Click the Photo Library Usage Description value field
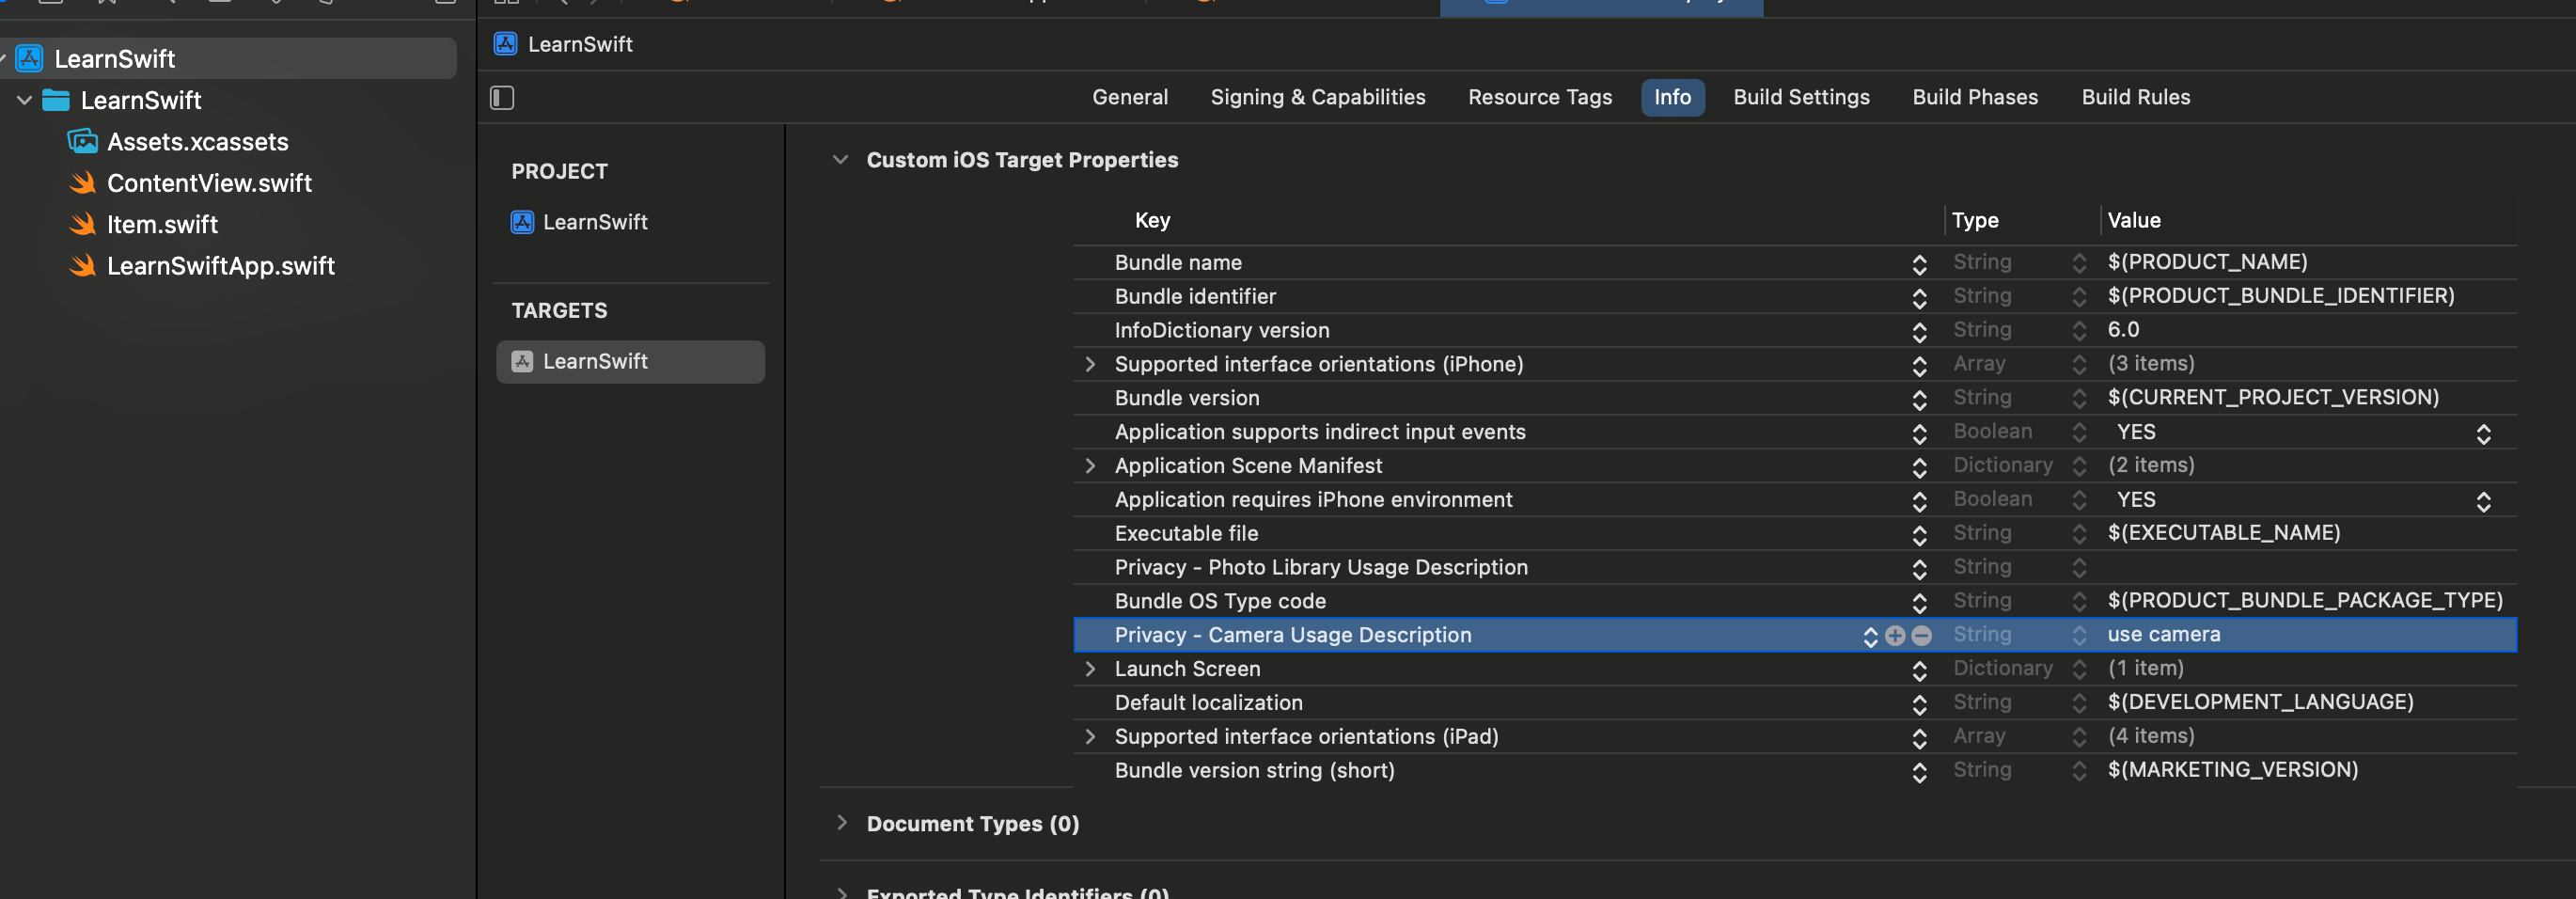Screen dimensions: 2576x899 [2300, 567]
